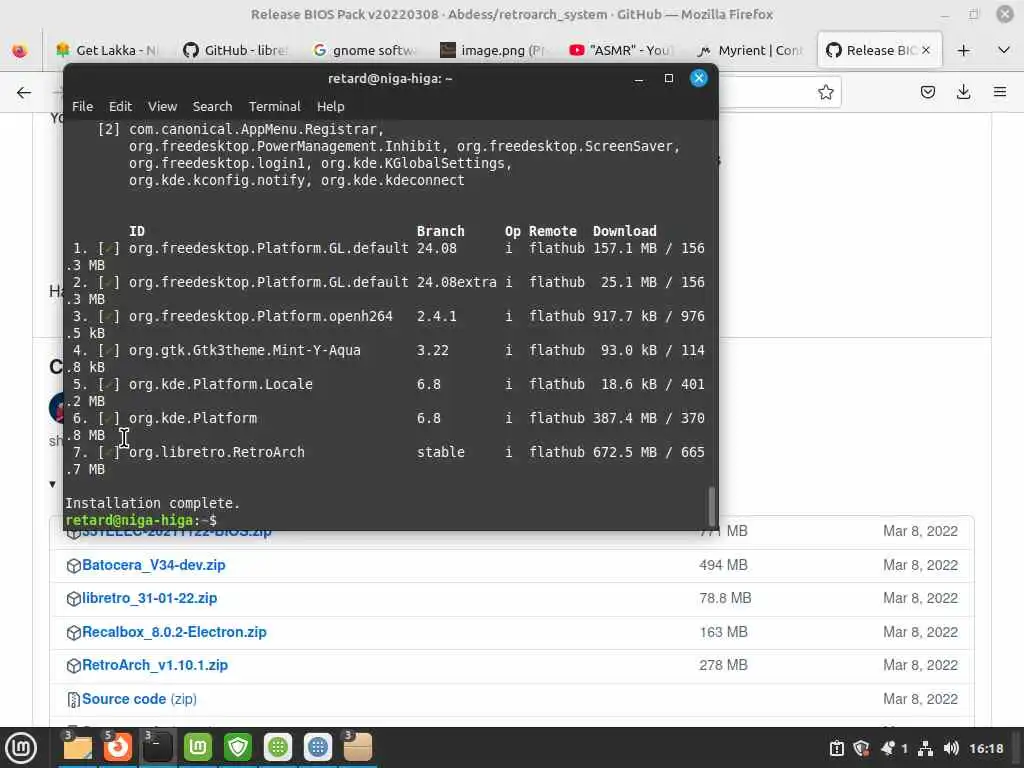Click the volume speaker tray icon

click(x=951, y=748)
